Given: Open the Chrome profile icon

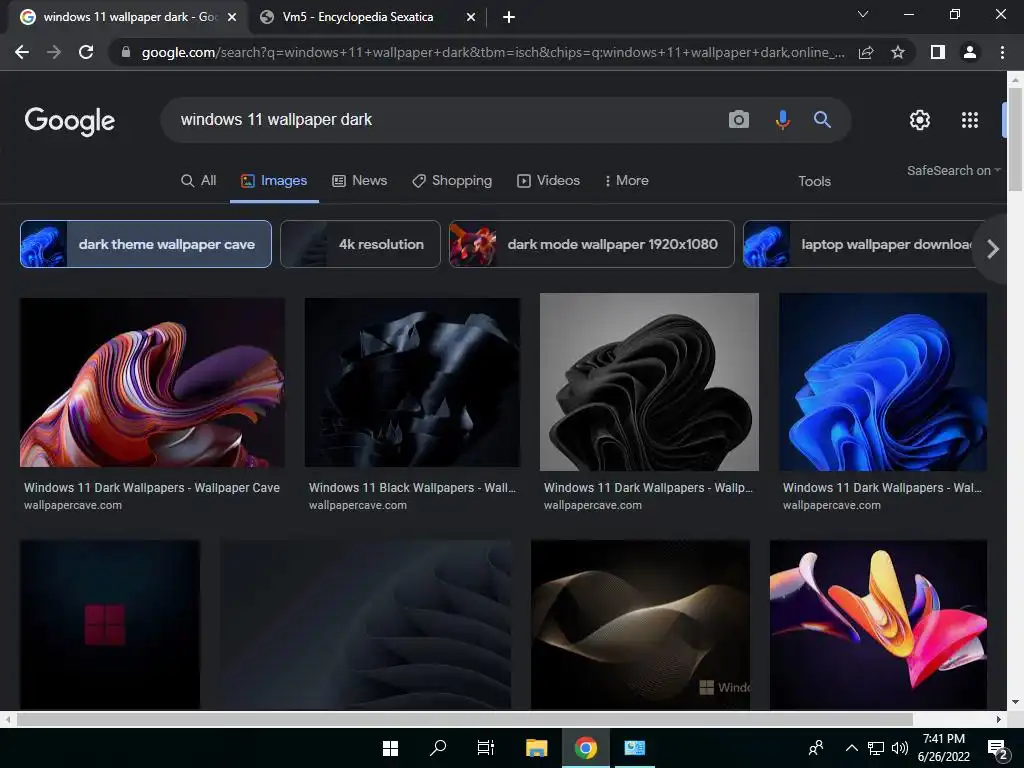Looking at the screenshot, I should 970,52.
